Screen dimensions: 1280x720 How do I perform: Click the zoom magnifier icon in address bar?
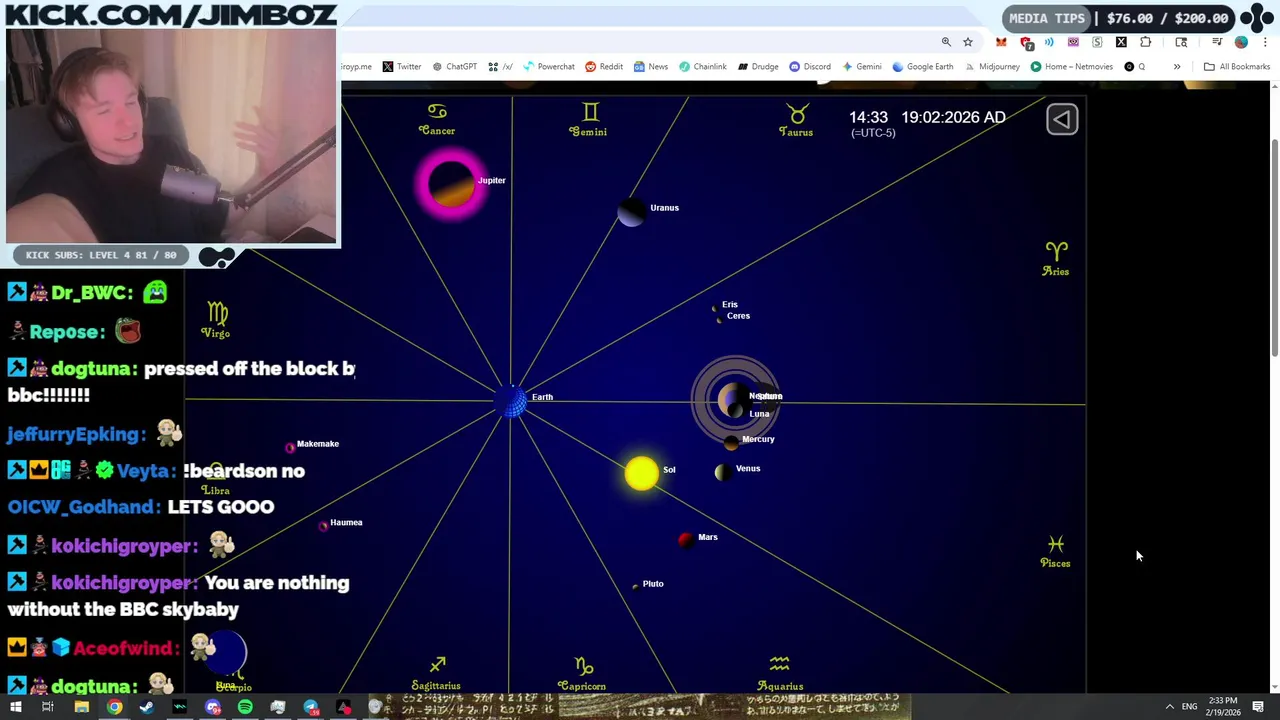point(946,42)
